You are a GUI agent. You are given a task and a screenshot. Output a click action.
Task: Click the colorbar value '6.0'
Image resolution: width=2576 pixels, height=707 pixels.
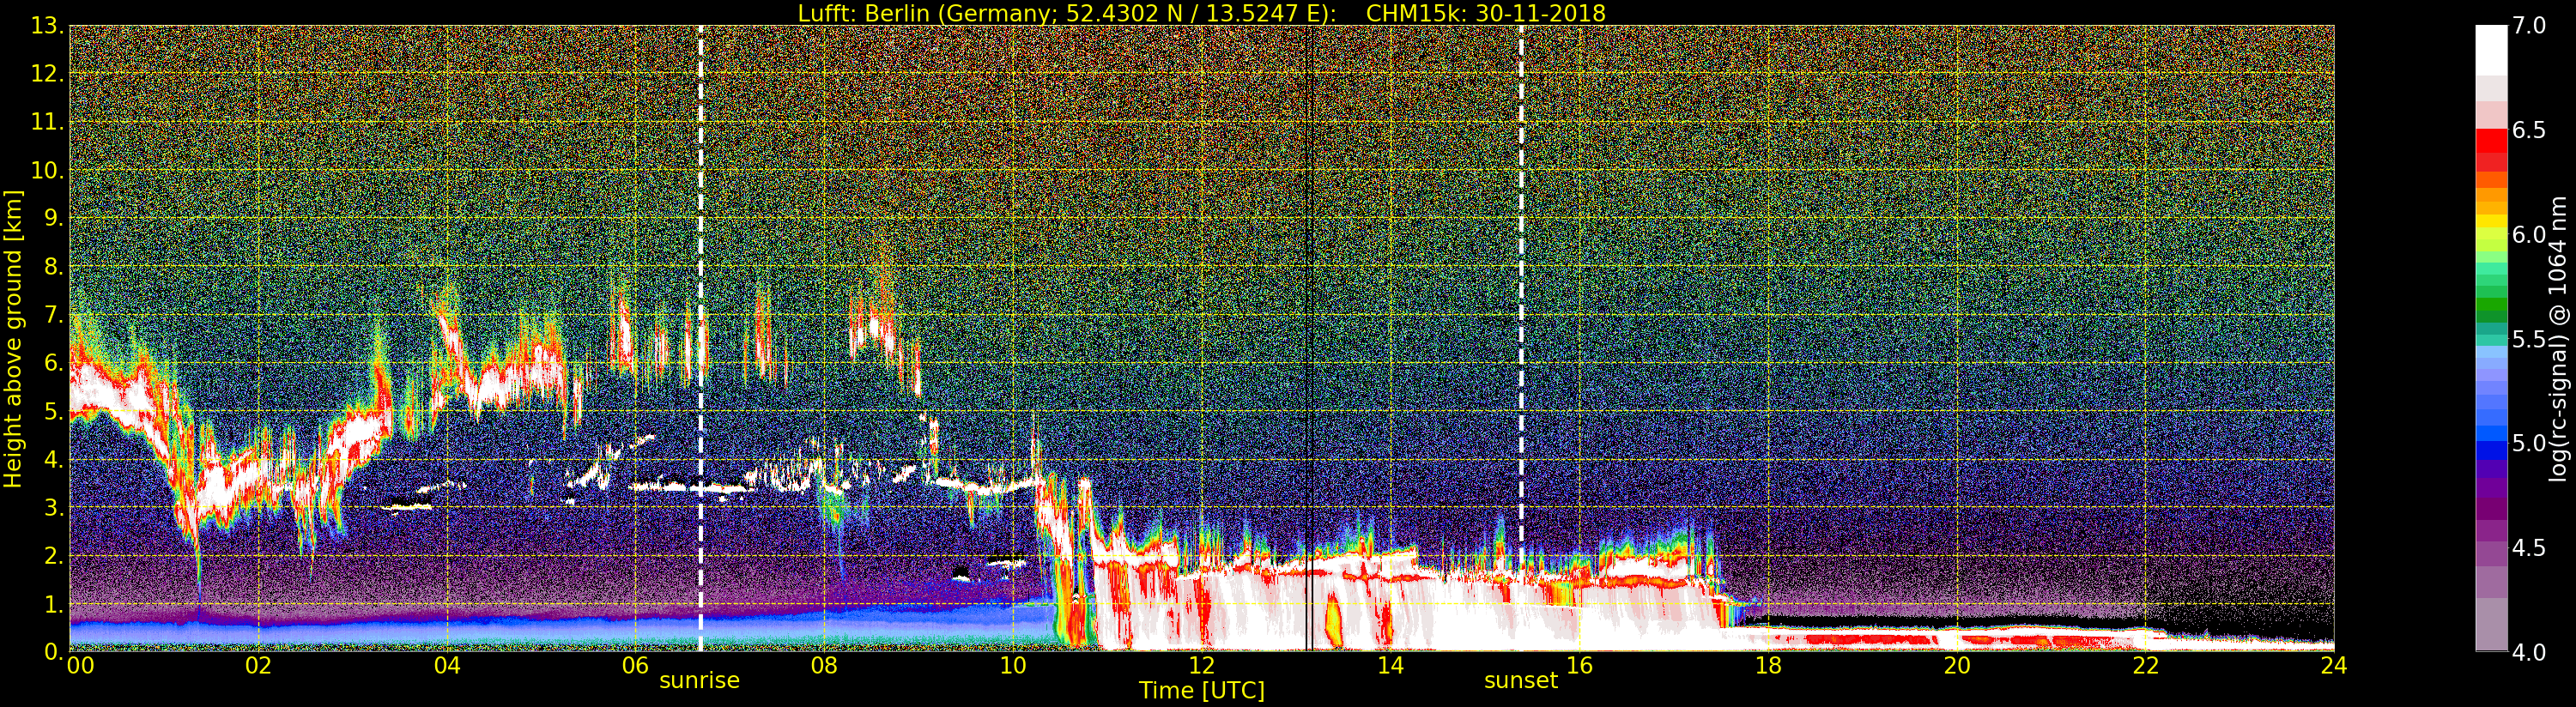click(x=2529, y=235)
